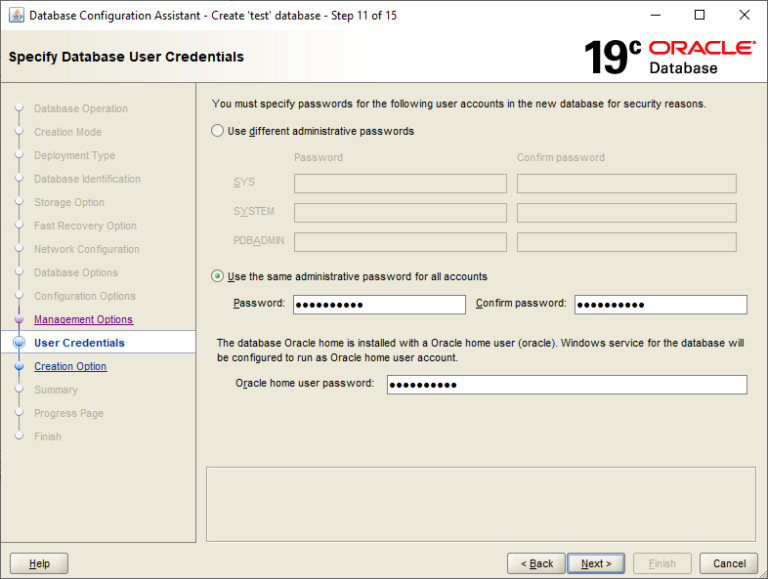
Task: Click the Configuration Options step label
Action: pos(85,296)
